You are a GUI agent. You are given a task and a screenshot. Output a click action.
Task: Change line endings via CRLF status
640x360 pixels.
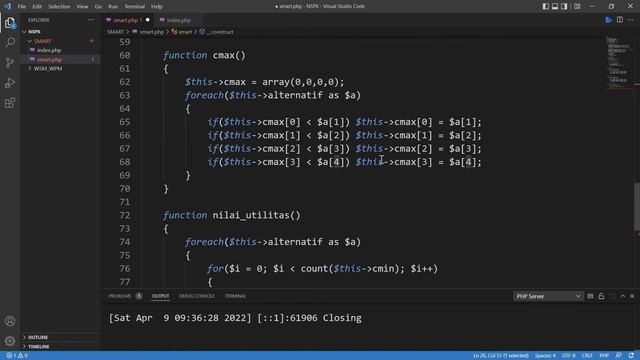click(x=587, y=356)
